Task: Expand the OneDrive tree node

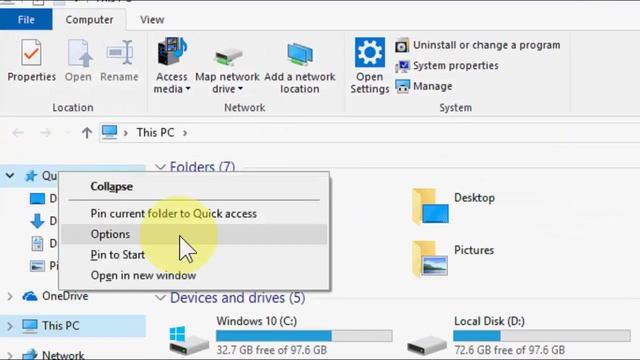Action: click(10, 296)
